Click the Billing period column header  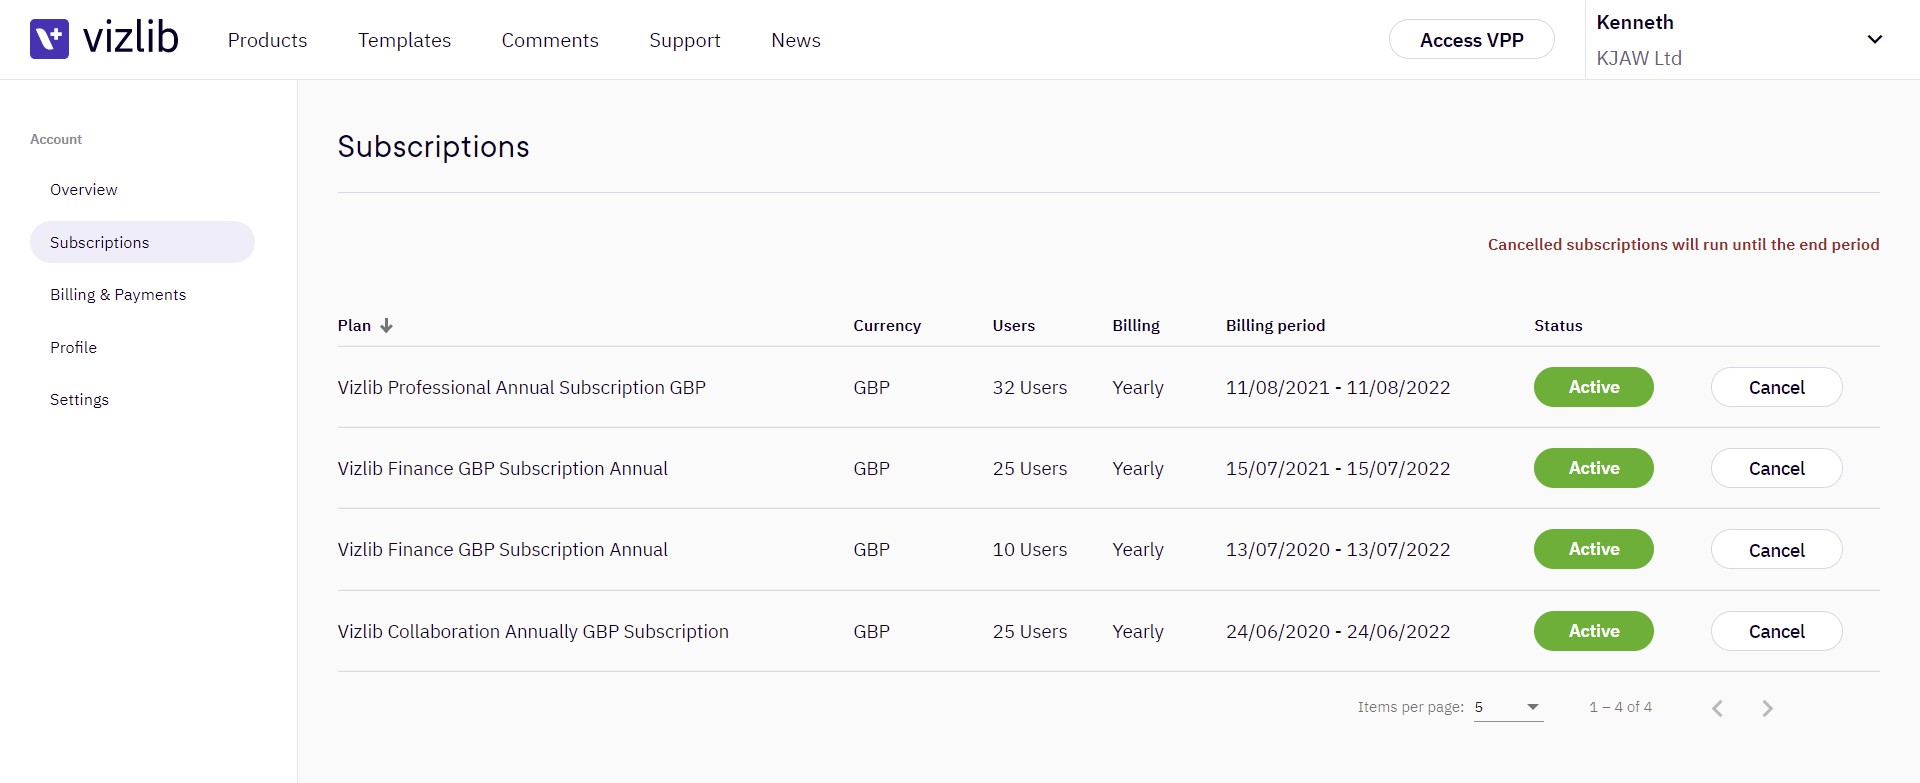coord(1275,326)
